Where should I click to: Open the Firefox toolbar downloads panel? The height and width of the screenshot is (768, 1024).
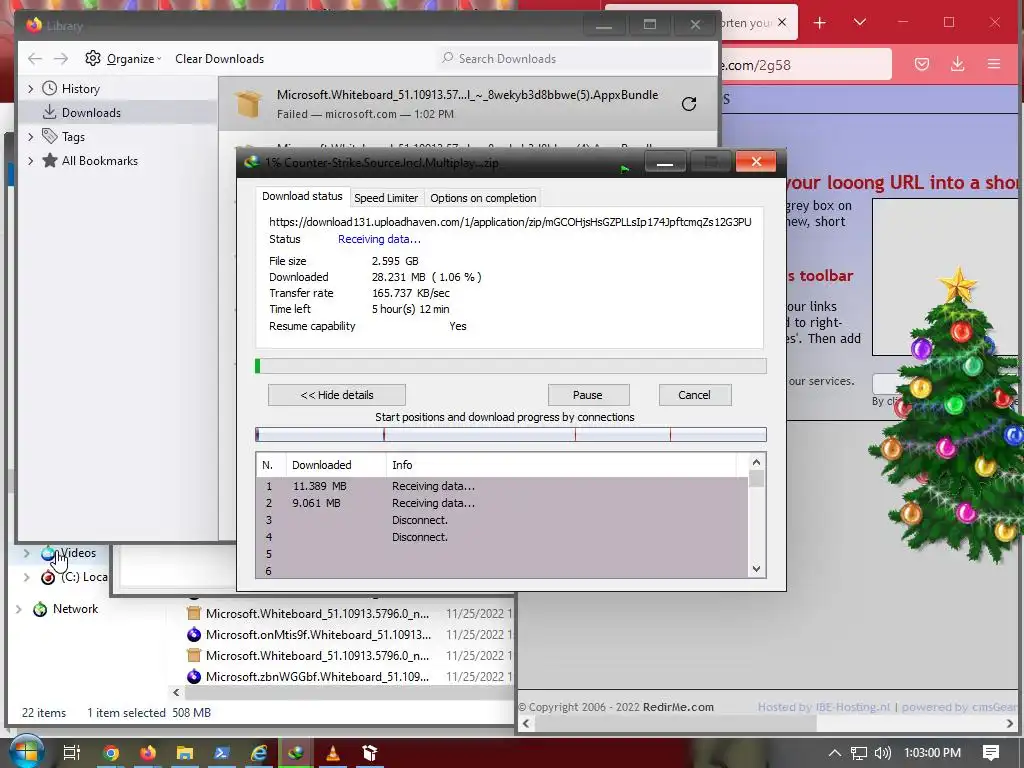click(957, 64)
